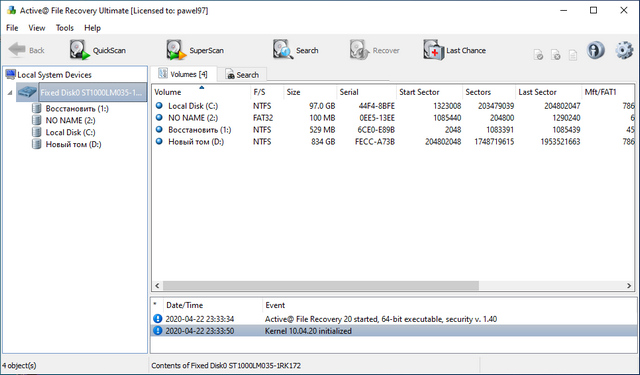Click volume icon beside Восстановить (1:) in tree
The width and height of the screenshot is (640, 375).
coord(37,109)
